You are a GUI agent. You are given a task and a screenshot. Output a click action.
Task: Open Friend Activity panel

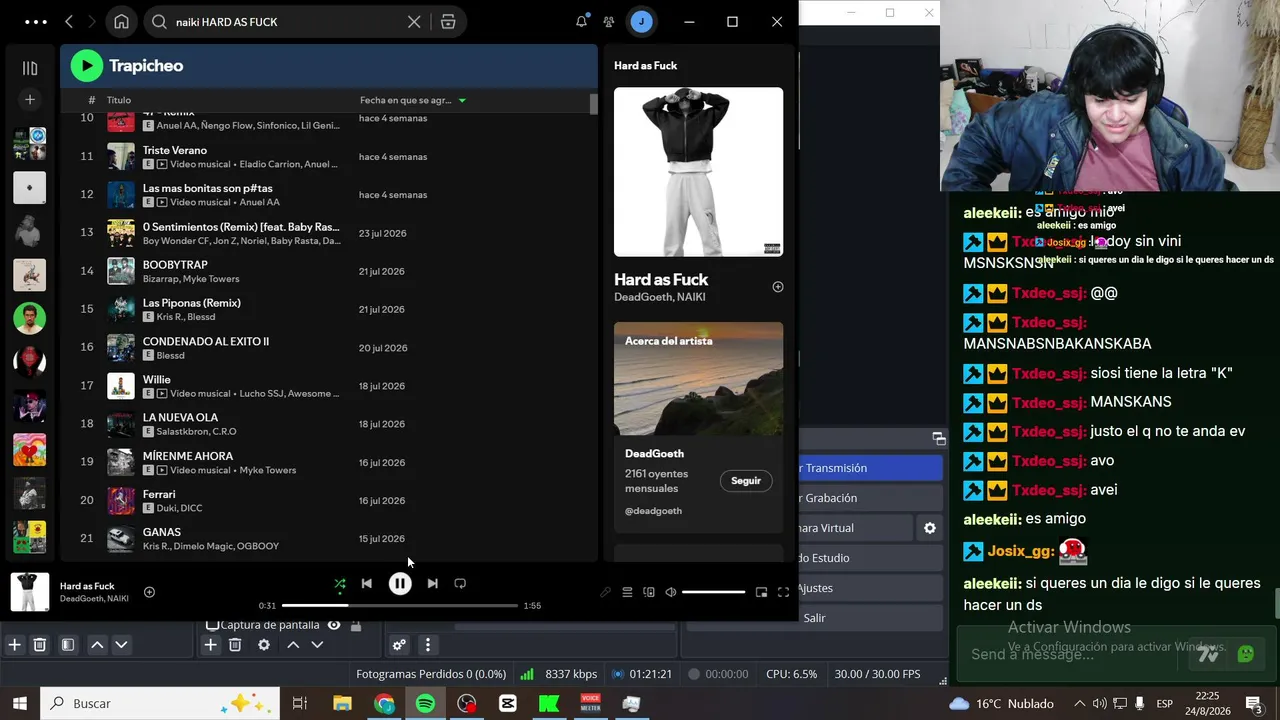[609, 22]
